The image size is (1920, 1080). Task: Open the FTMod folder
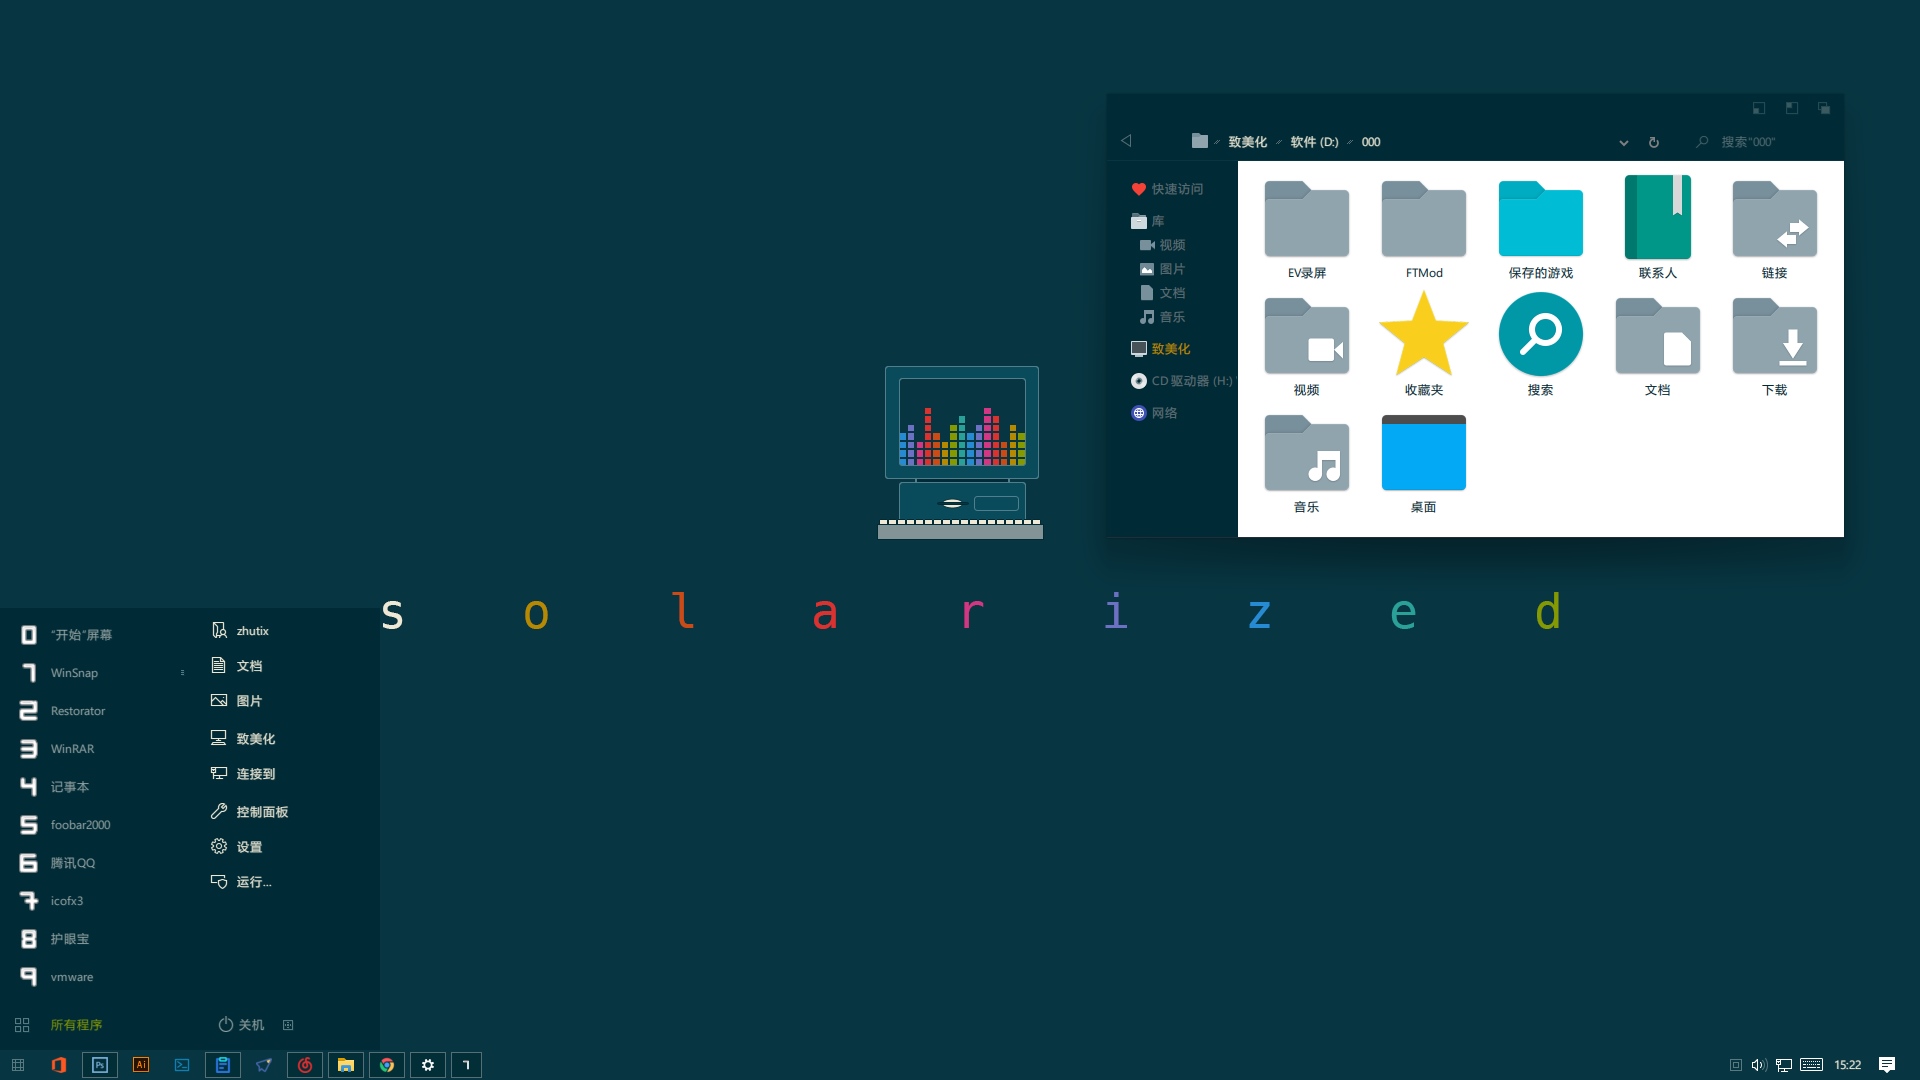click(1423, 229)
